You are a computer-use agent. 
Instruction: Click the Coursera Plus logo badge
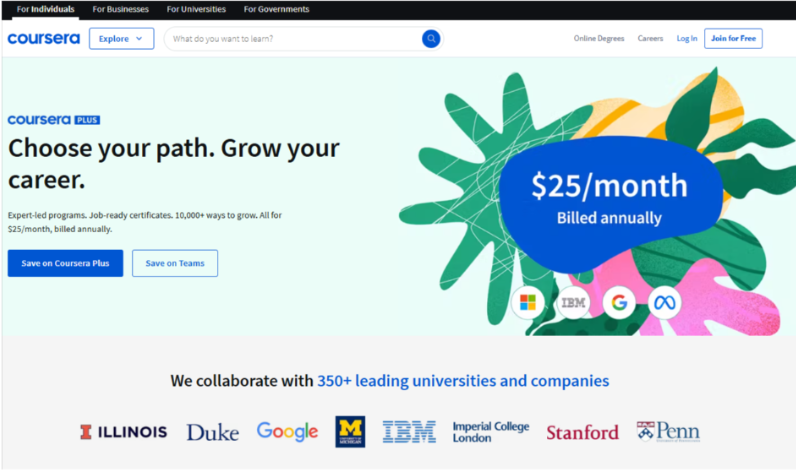[x=54, y=120]
